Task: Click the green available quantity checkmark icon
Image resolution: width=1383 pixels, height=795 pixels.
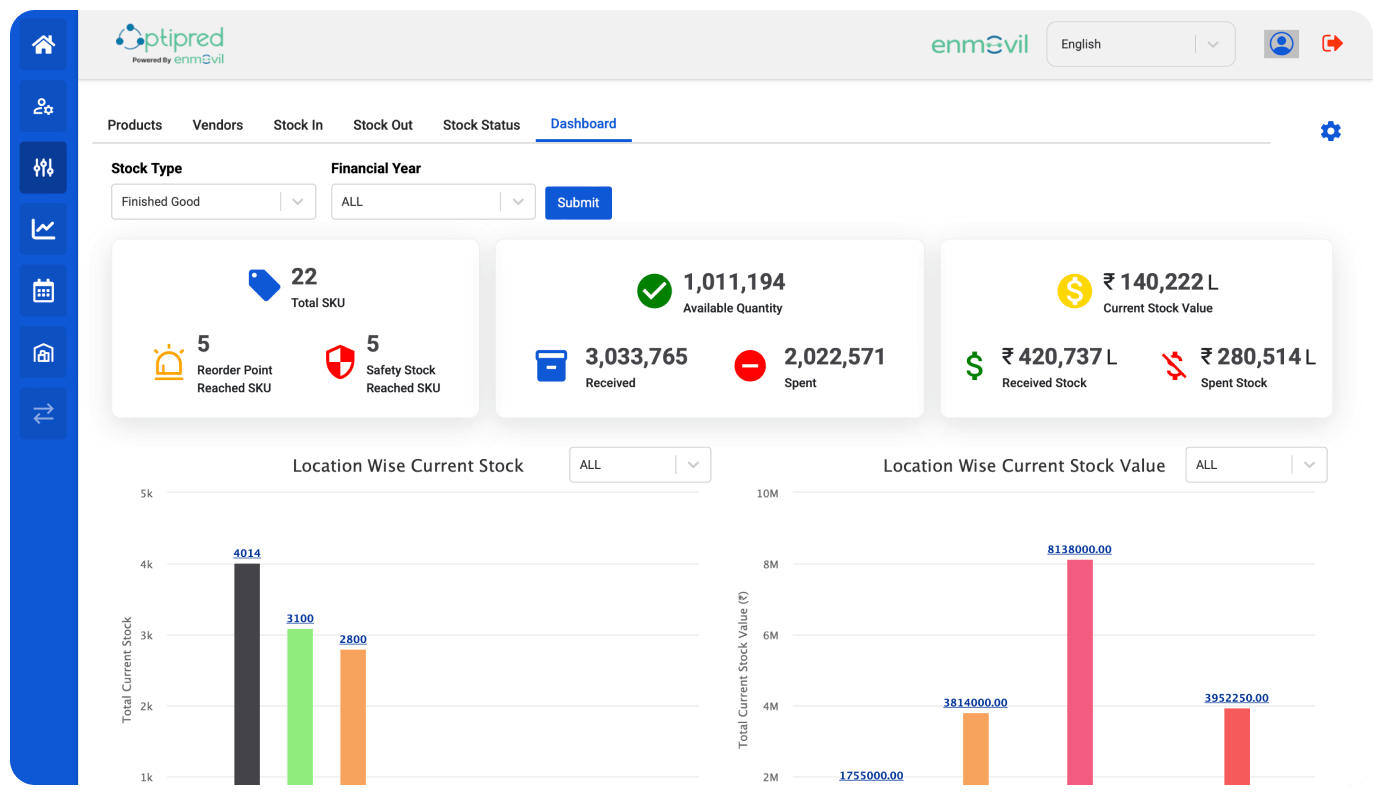Action: [x=654, y=291]
